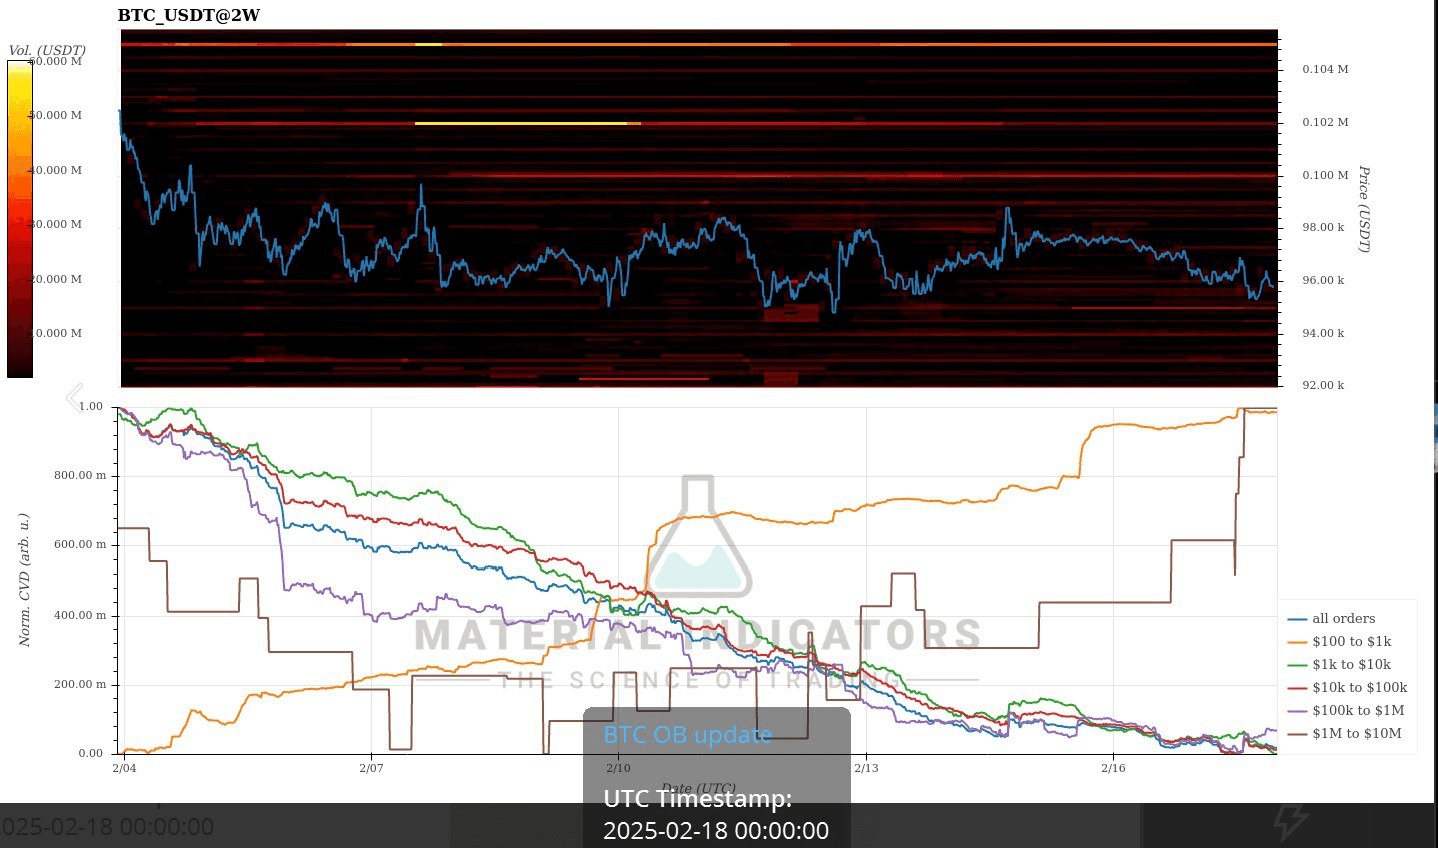Click the 92.00 k price tick label
1438x848 pixels.
(x=1323, y=385)
